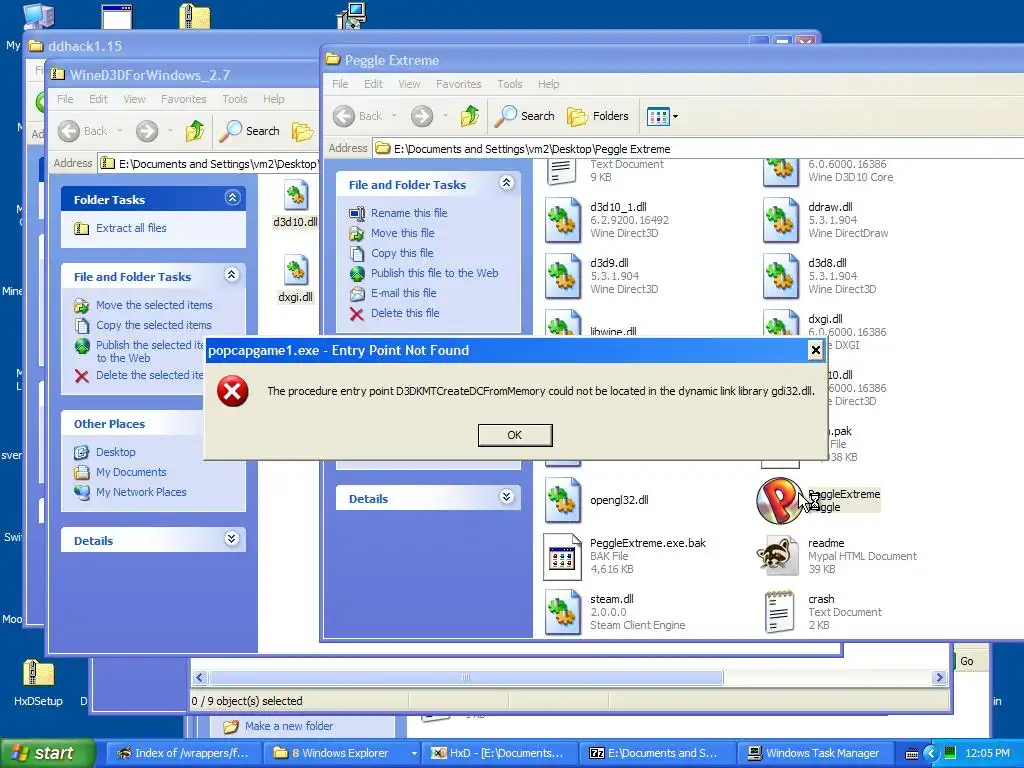The width and height of the screenshot is (1024, 768).
Task: Open My Network Places from Other Places
Action: click(141, 492)
